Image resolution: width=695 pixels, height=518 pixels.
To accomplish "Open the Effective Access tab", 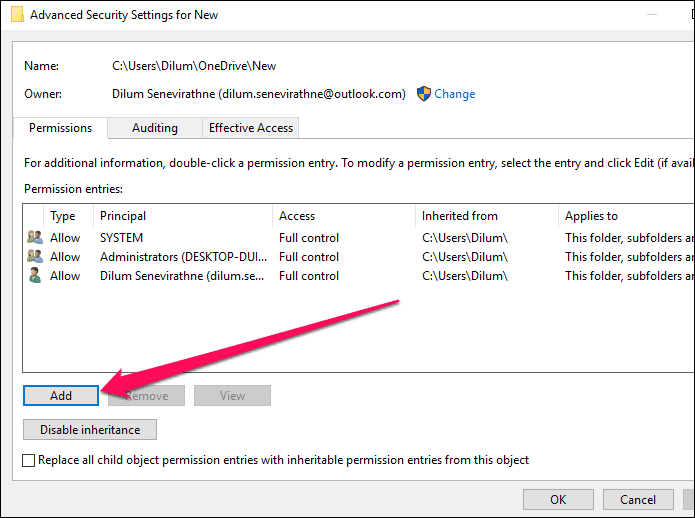I will click(x=250, y=128).
